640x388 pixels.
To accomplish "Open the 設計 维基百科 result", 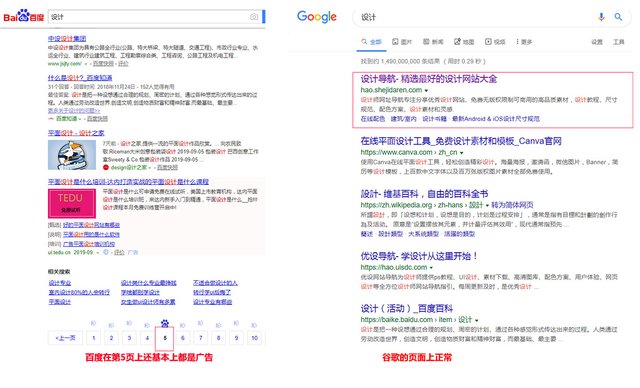I will pyautogui.click(x=424, y=194).
